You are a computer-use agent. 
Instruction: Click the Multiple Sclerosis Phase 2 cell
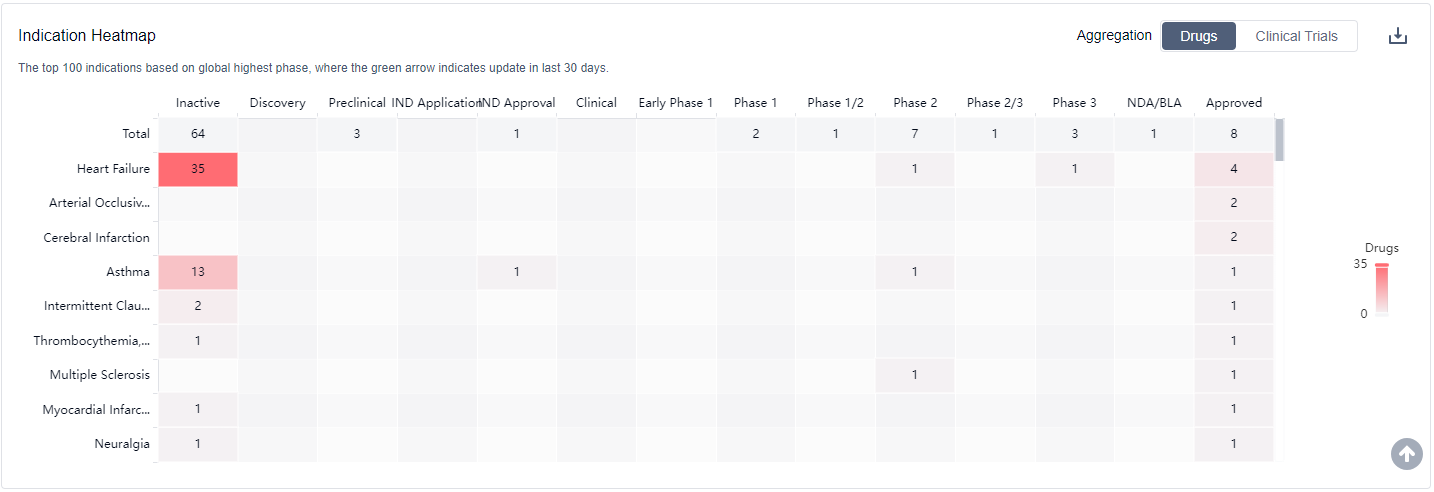[x=915, y=375]
